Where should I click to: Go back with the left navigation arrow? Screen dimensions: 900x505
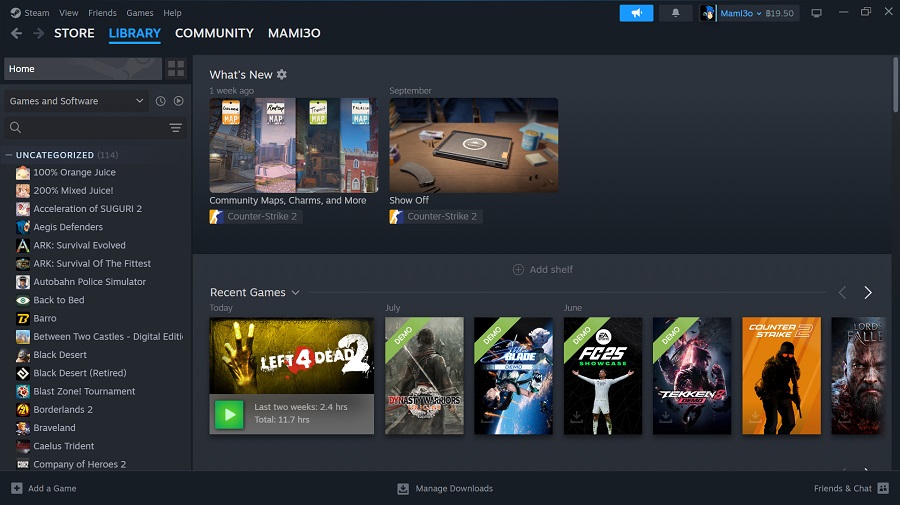point(16,33)
